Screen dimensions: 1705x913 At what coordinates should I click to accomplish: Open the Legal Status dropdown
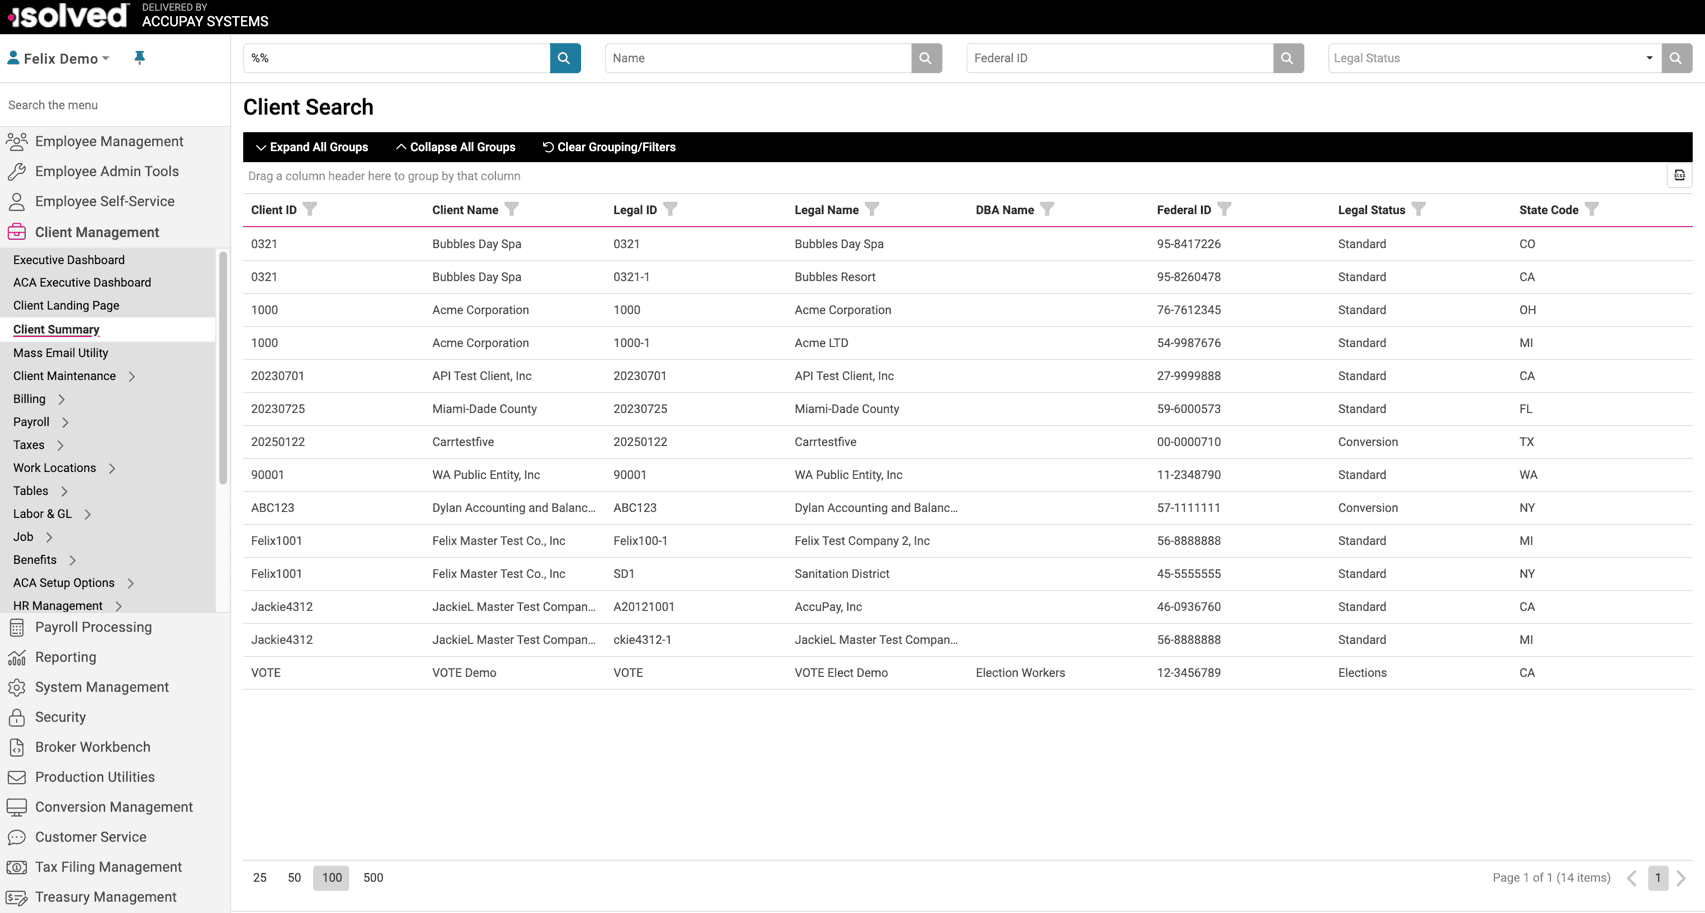pos(1494,58)
